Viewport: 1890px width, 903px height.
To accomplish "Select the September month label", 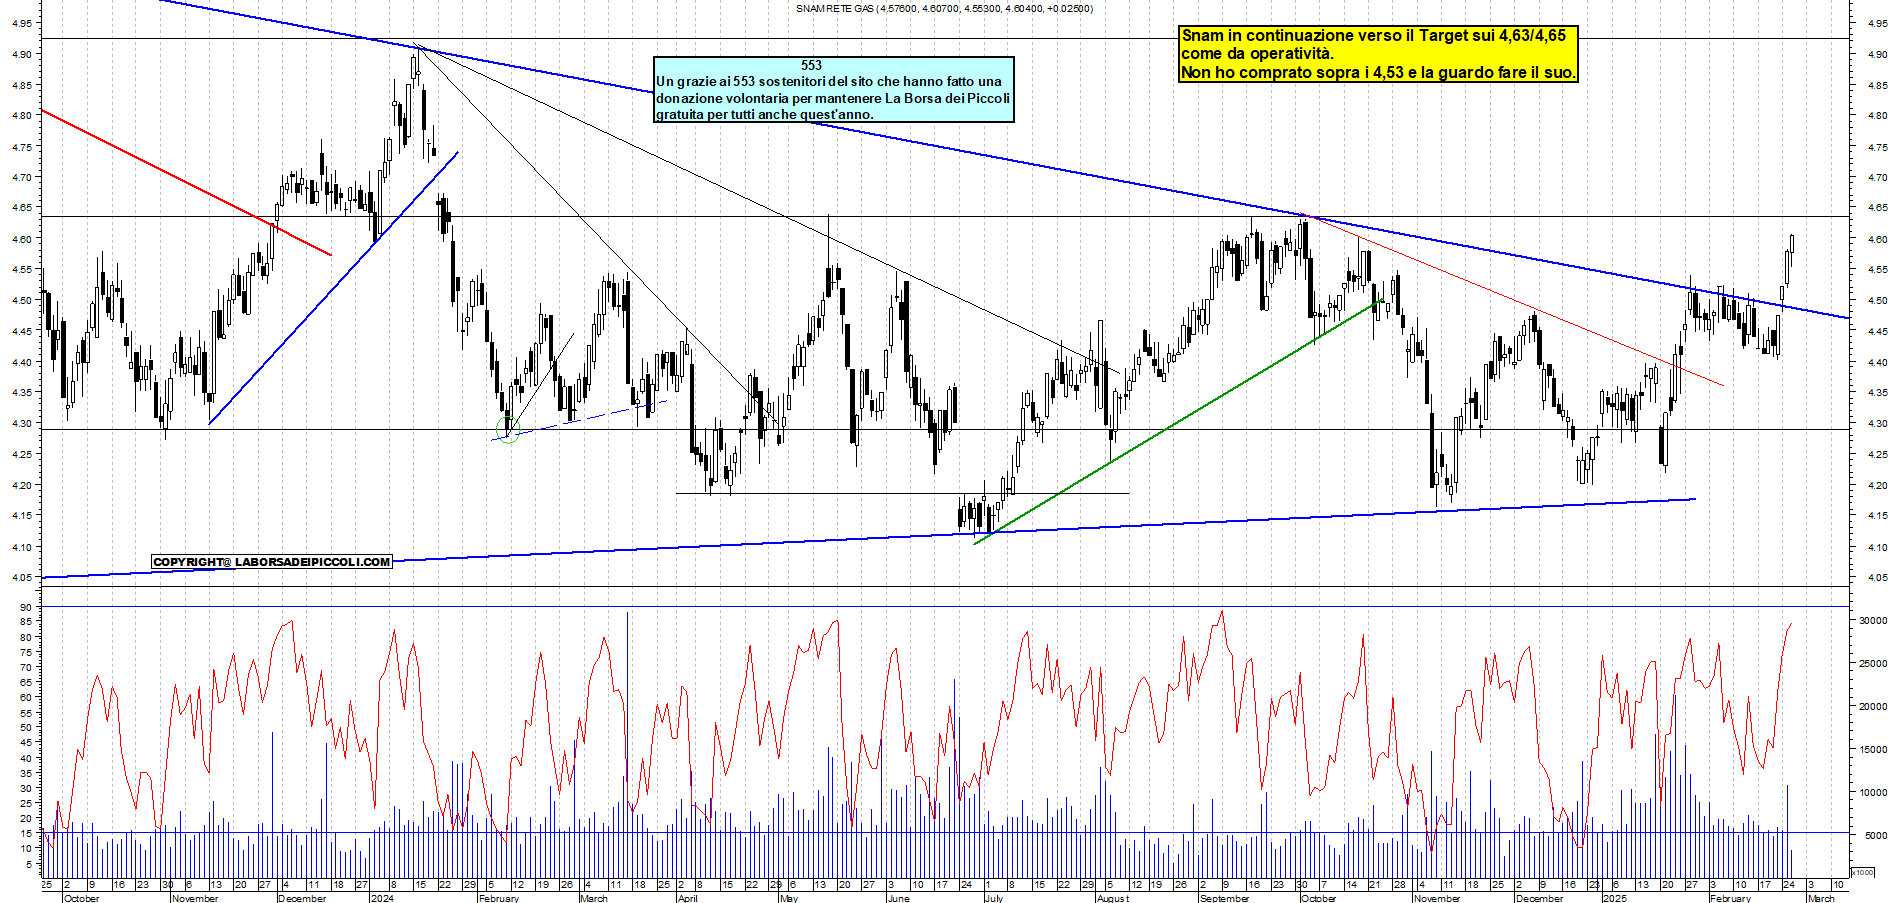I will click(x=1224, y=898).
